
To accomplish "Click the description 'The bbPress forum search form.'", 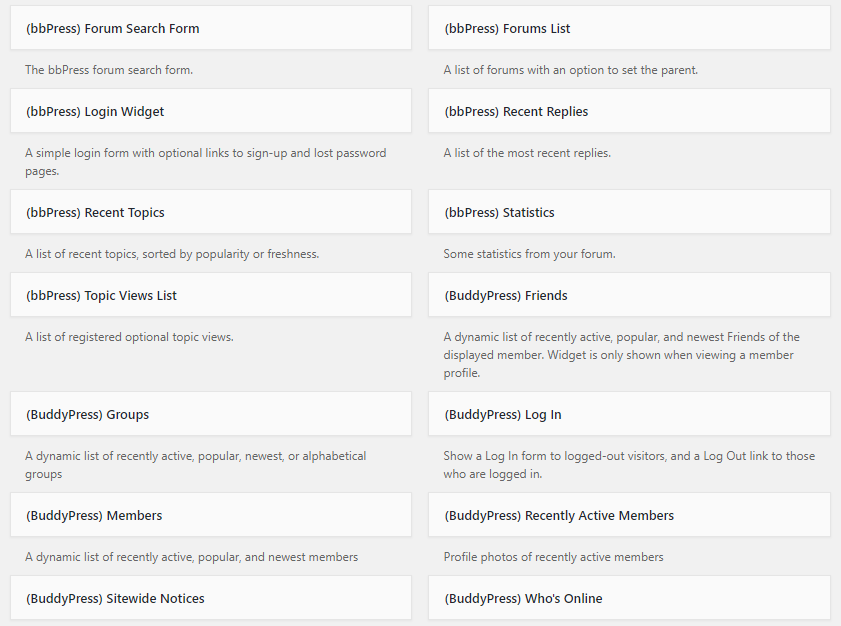I will pos(109,70).
